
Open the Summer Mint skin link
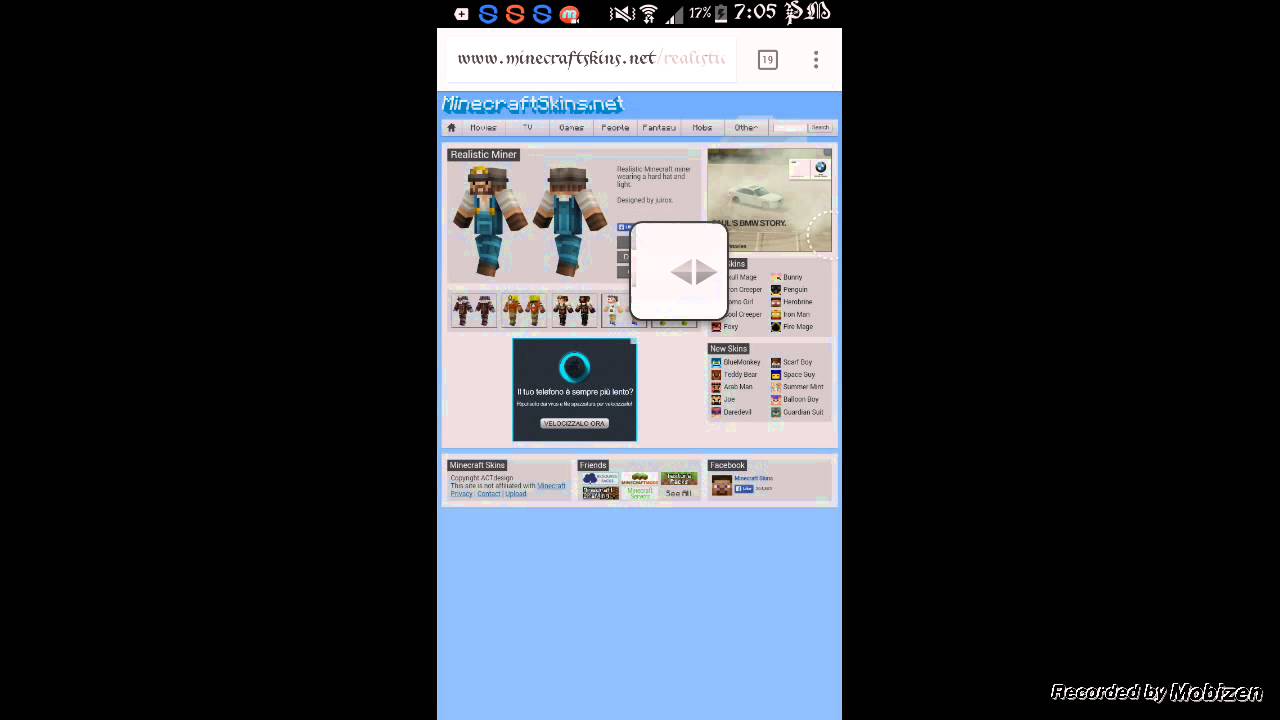pos(803,387)
